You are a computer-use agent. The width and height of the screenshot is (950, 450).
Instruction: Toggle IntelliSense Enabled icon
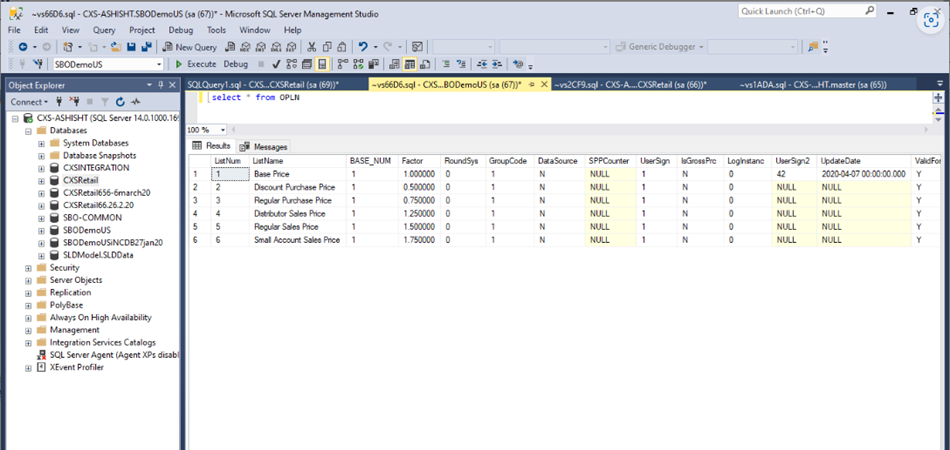click(323, 64)
